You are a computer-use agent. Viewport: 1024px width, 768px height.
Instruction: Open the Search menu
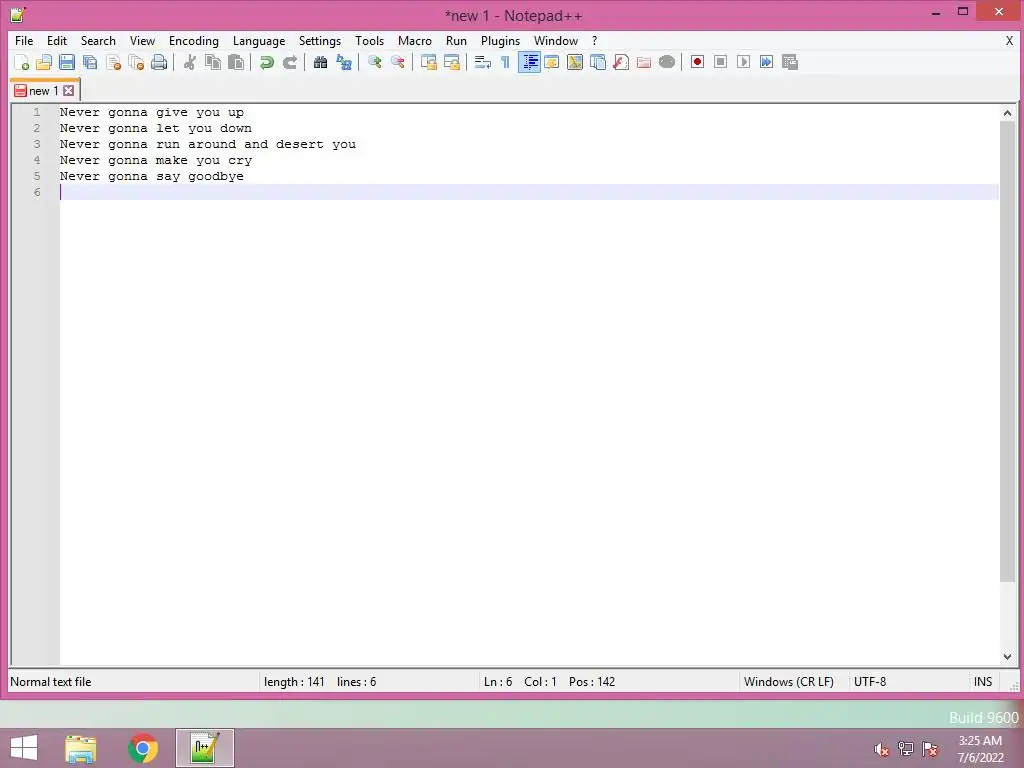[x=98, y=40]
